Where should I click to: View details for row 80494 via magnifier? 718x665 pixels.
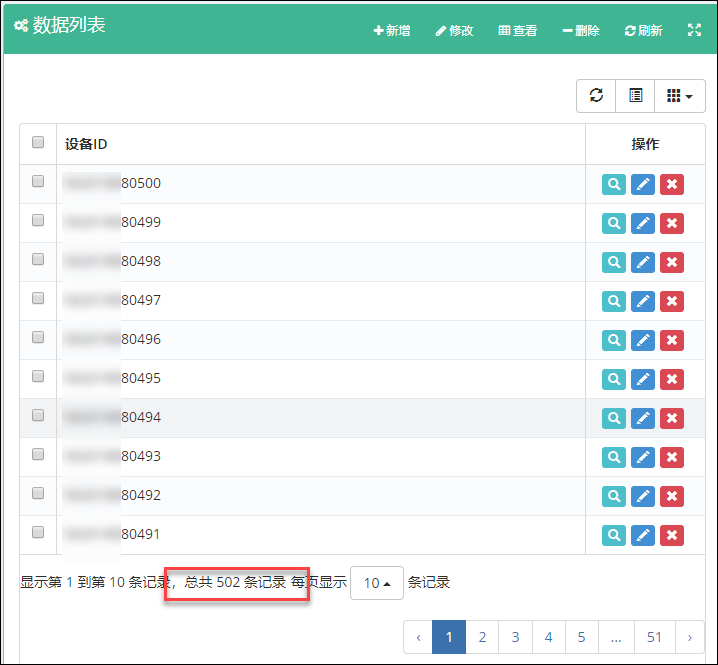(x=614, y=418)
